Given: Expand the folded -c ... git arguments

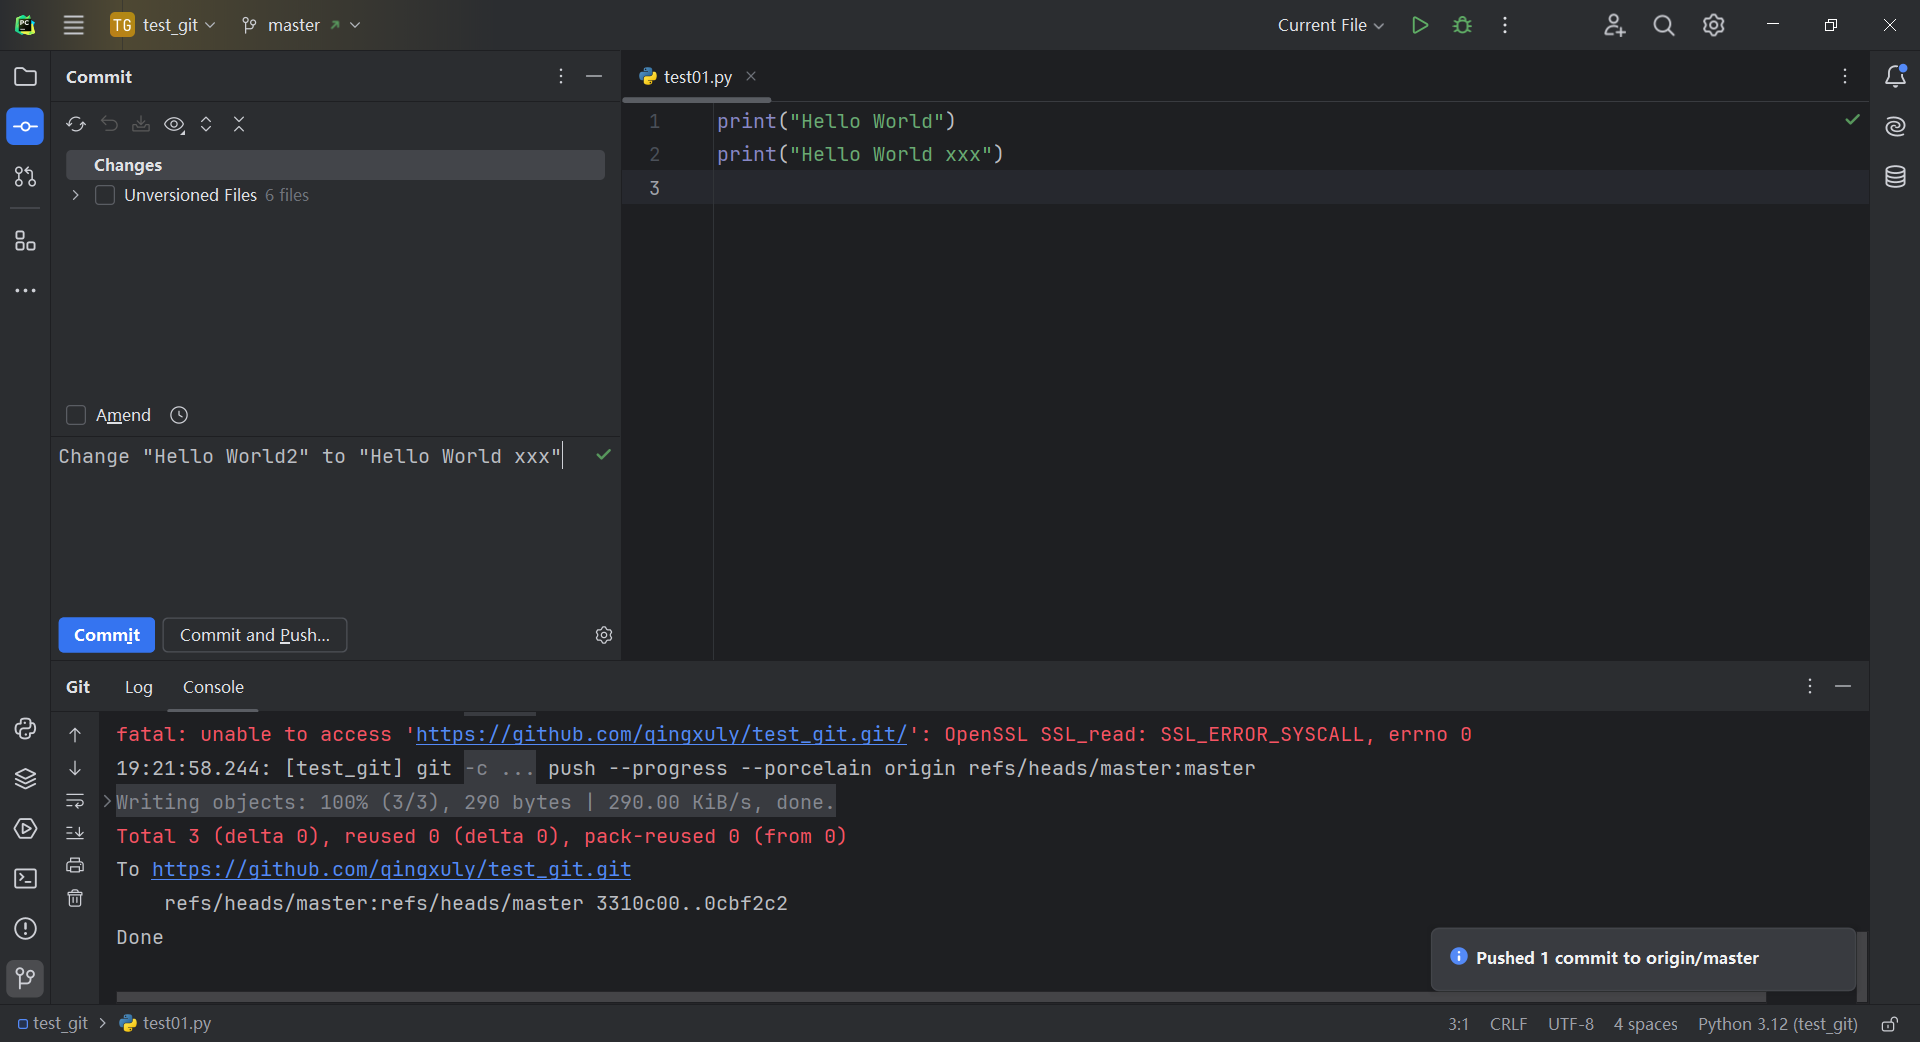Looking at the screenshot, I should [499, 768].
